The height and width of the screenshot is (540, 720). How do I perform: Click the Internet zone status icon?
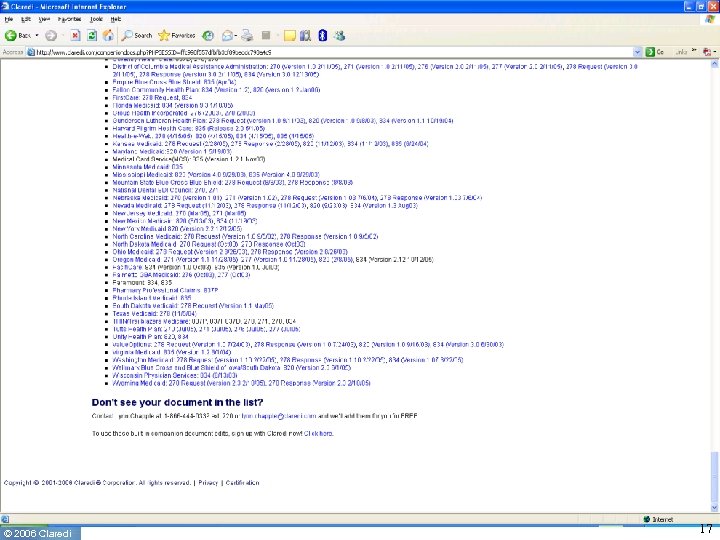pos(647,519)
